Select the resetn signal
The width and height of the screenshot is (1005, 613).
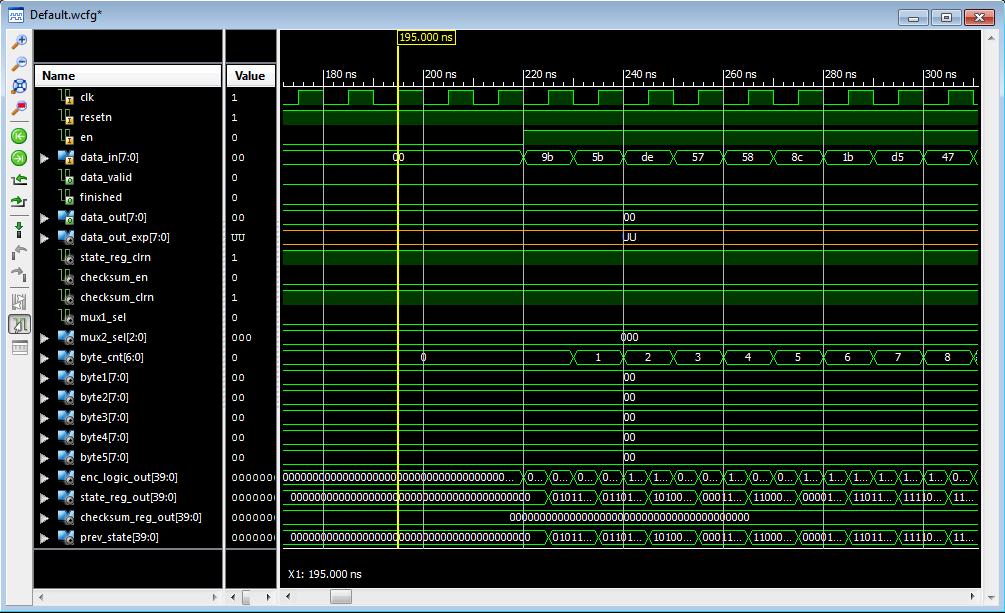[96, 117]
